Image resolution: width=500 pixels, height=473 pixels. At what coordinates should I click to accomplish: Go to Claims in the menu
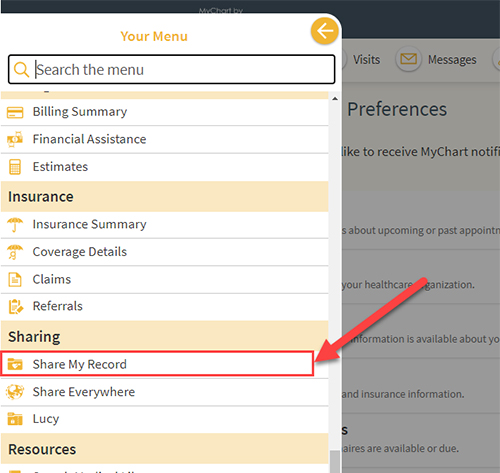pyautogui.click(x=164, y=280)
